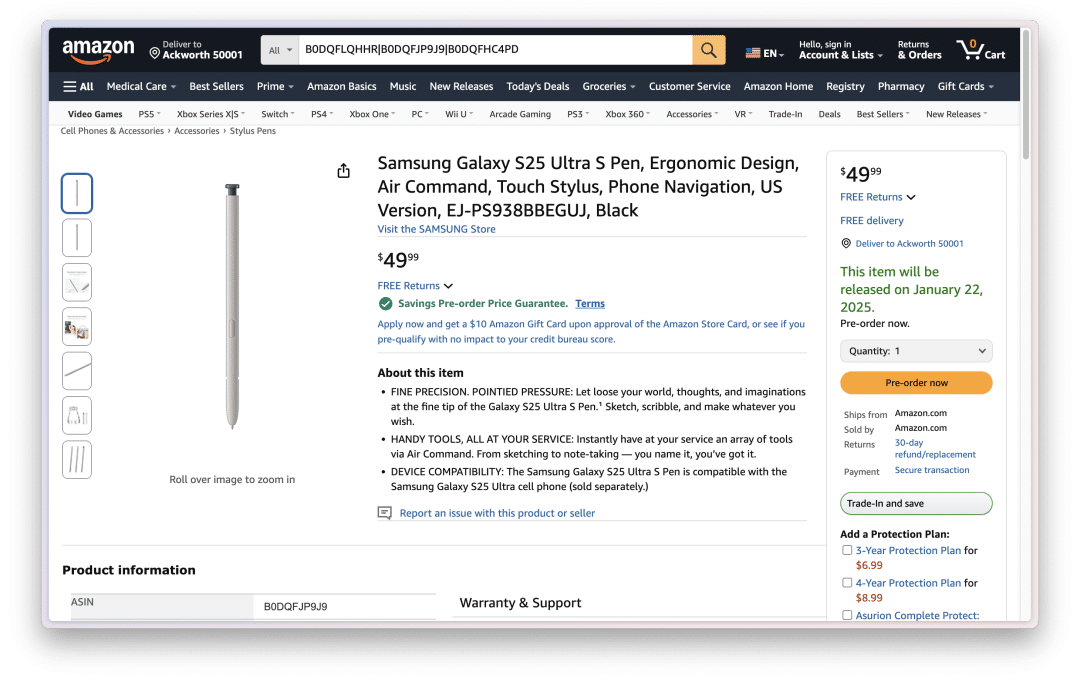Click the search magnifying glass icon
This screenshot has height=675, width=1080.
709,49
